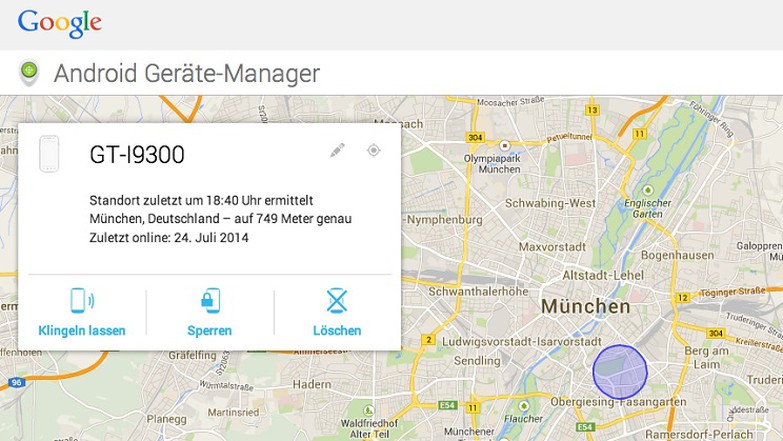Click Planegg map label
The image size is (783, 441).
tap(166, 419)
